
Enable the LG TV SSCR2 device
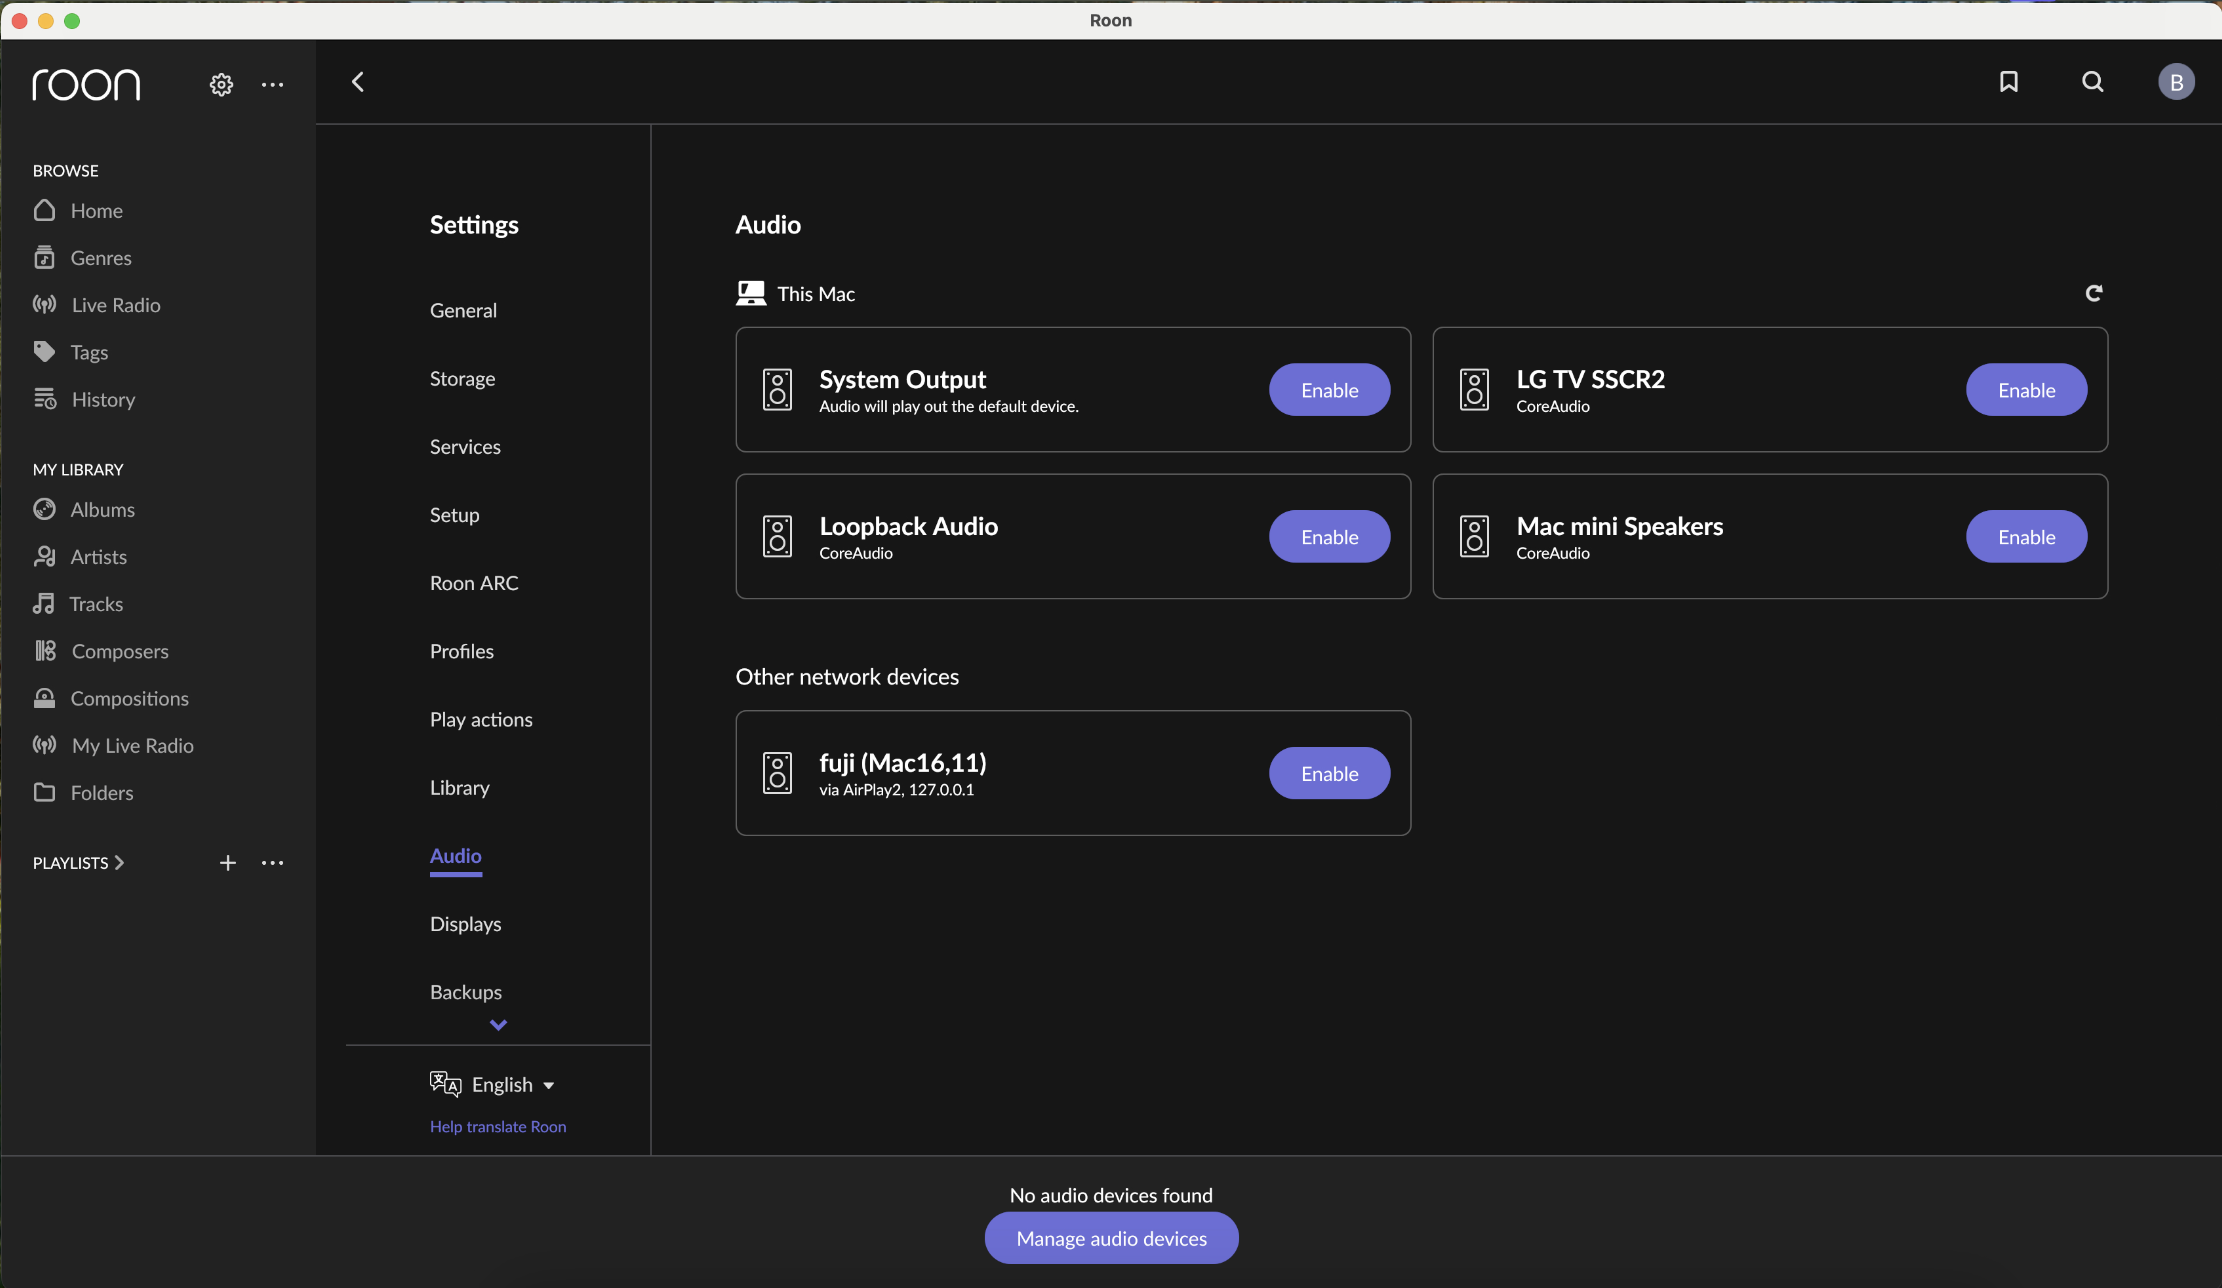(x=2026, y=390)
